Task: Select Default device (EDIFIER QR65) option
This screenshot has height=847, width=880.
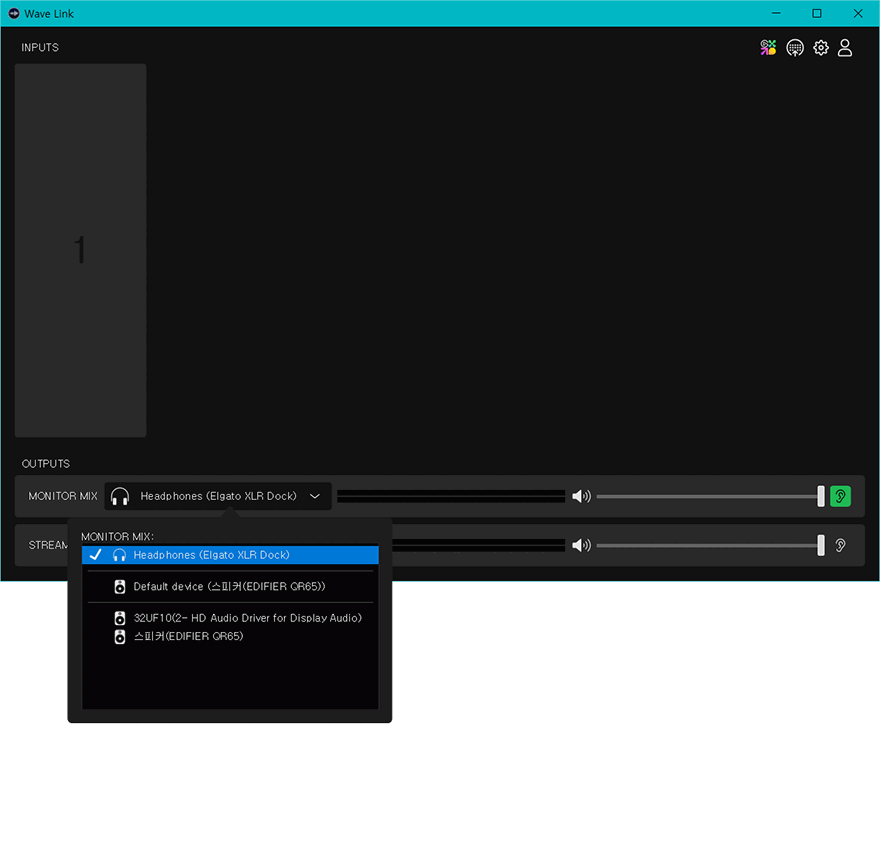Action: coord(230,587)
